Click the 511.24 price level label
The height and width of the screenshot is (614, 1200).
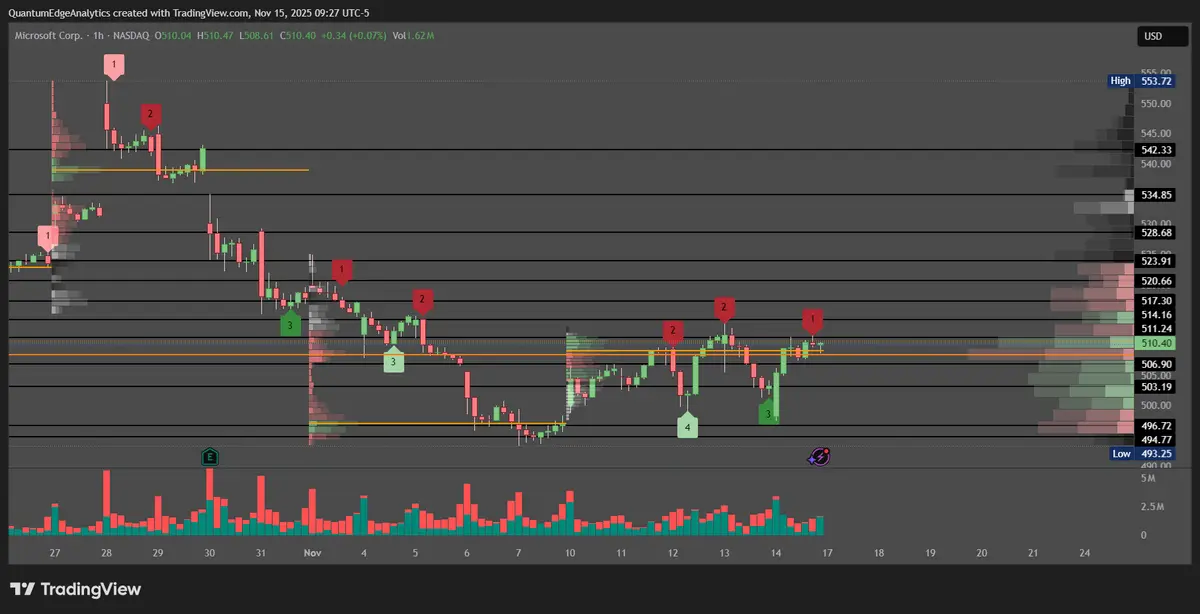(1156, 329)
